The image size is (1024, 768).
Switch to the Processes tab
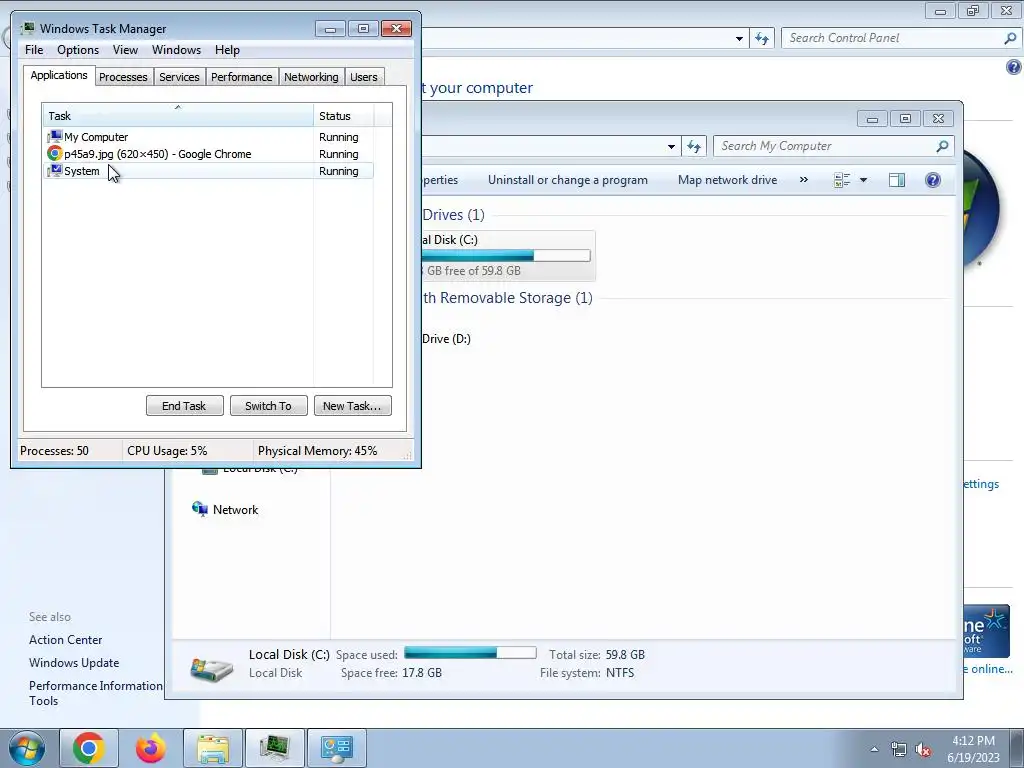(123, 77)
